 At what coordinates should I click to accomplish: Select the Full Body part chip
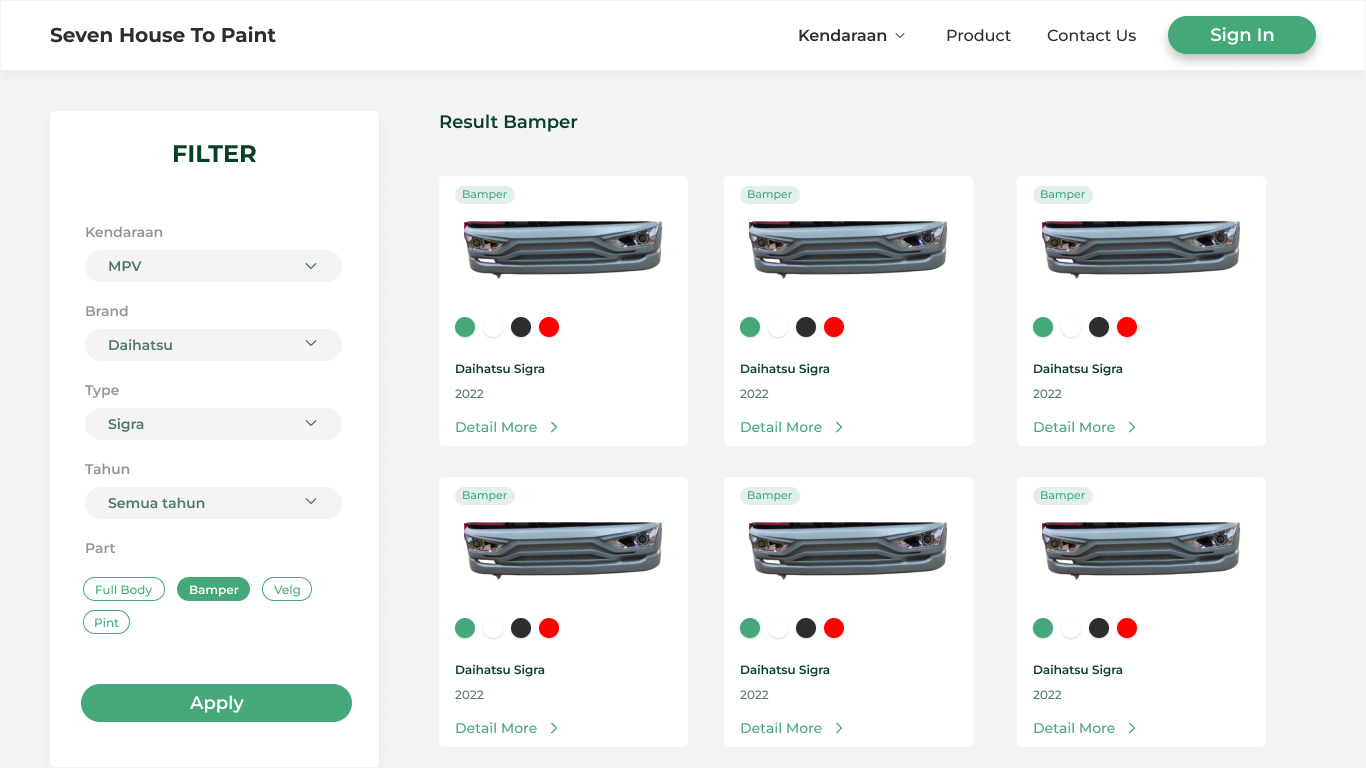pyautogui.click(x=124, y=589)
